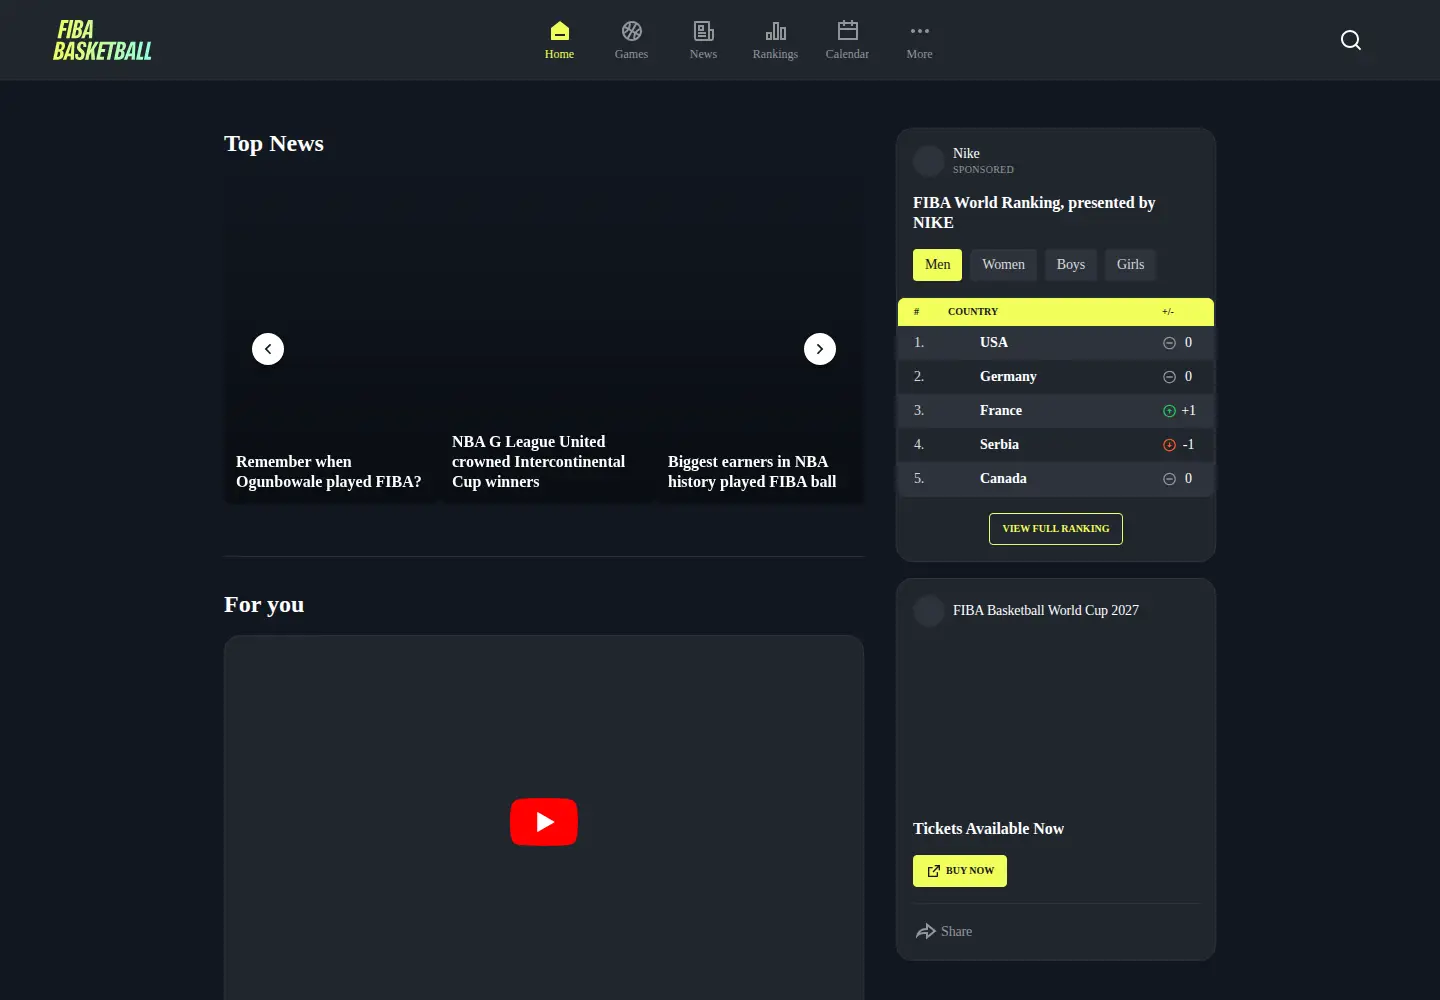Go to the Home navigation item
Viewport: 1440px width, 1000px height.
pos(559,40)
